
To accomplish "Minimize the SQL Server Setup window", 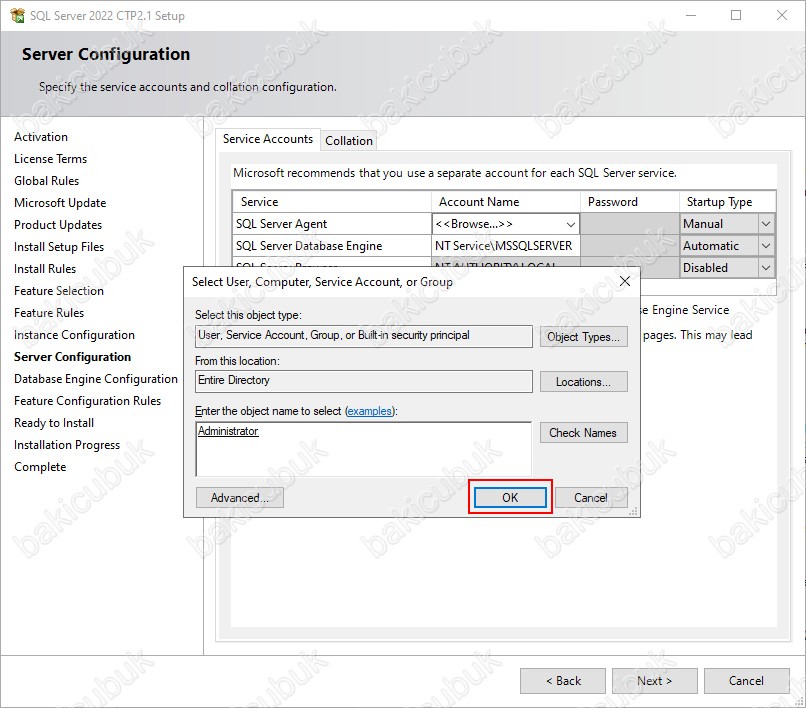I will tap(691, 15).
